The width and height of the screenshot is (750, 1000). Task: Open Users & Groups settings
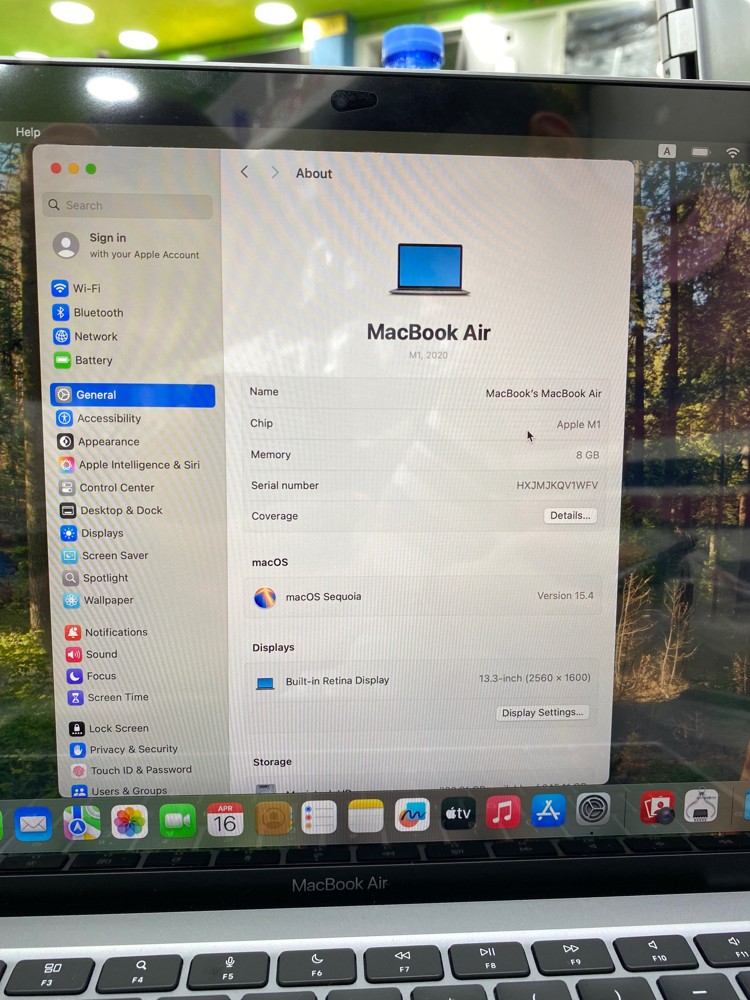coord(120,791)
